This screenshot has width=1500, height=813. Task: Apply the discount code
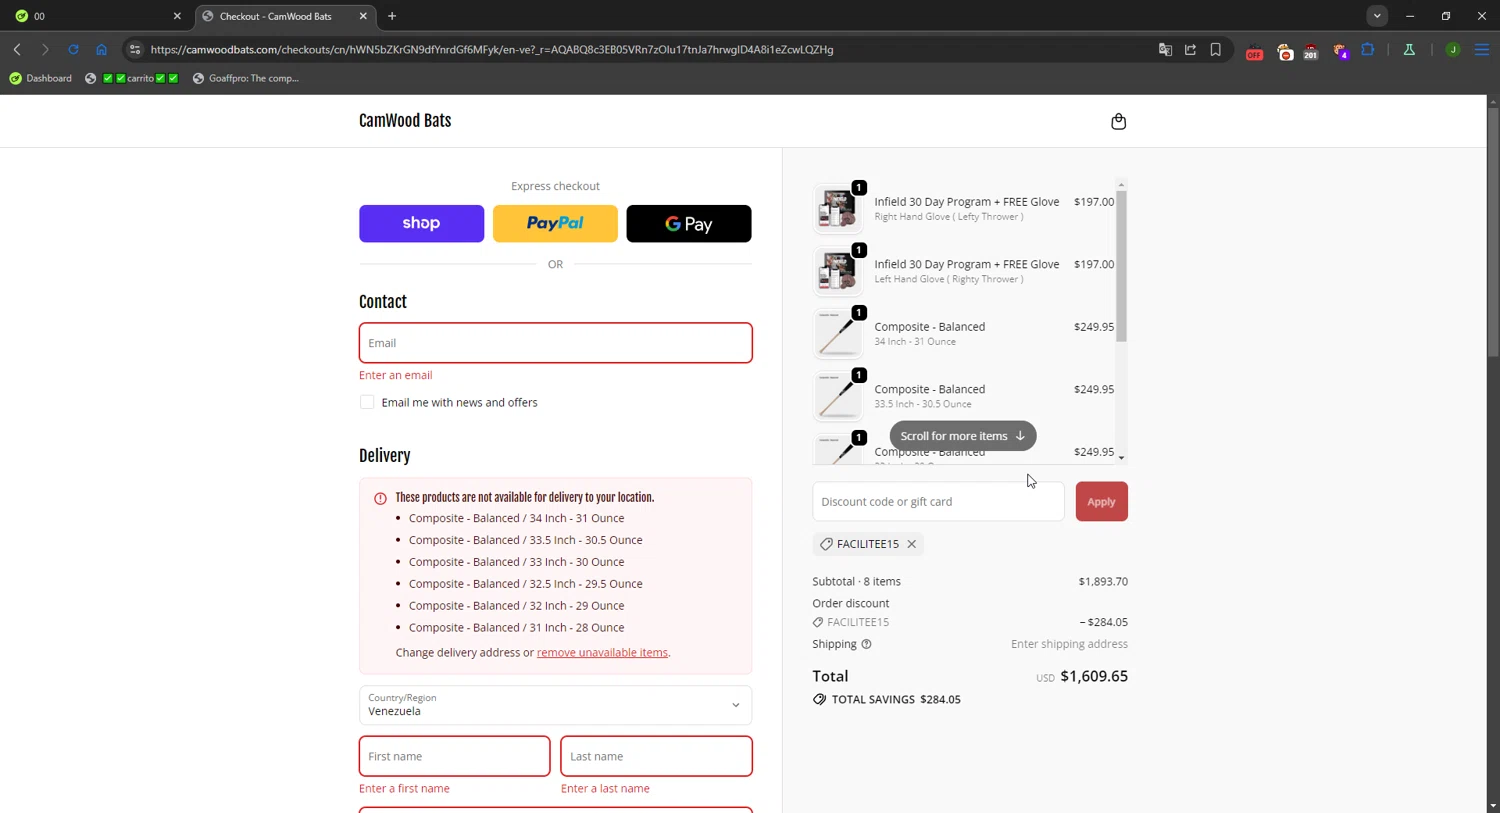click(1101, 501)
